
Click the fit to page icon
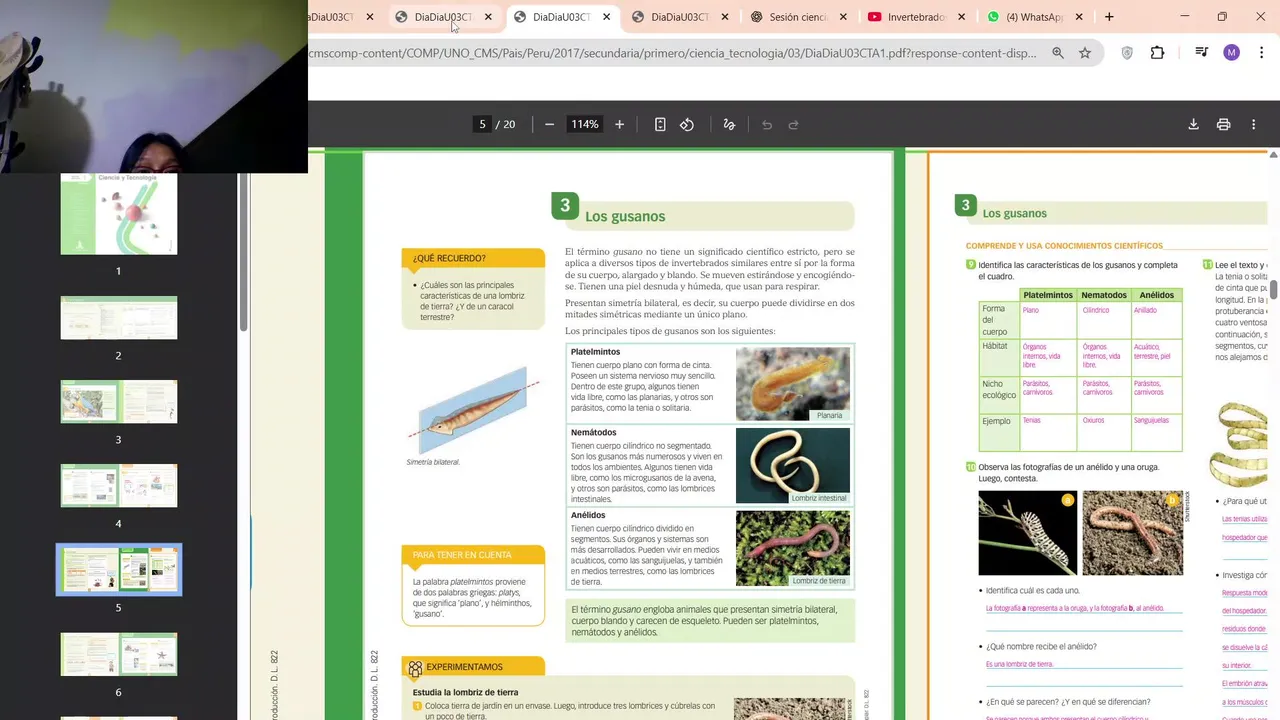pos(660,124)
